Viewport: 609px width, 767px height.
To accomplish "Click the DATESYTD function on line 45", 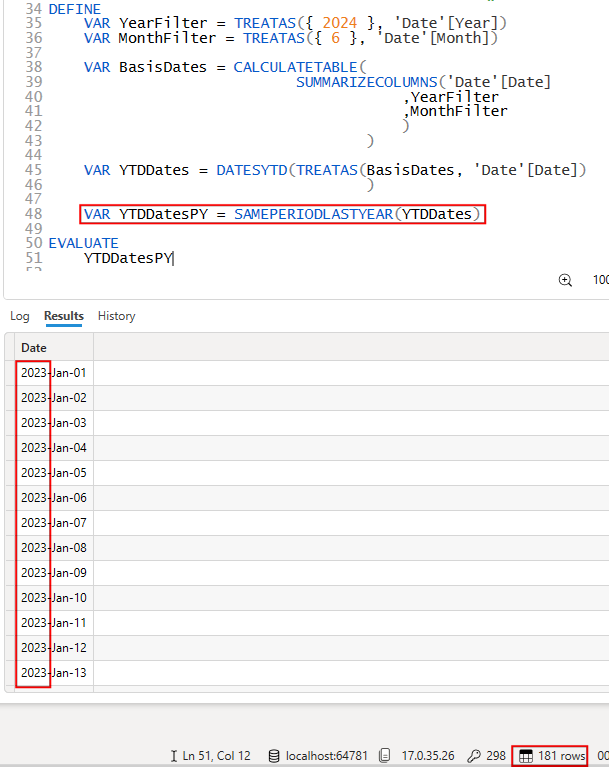I will click(252, 170).
